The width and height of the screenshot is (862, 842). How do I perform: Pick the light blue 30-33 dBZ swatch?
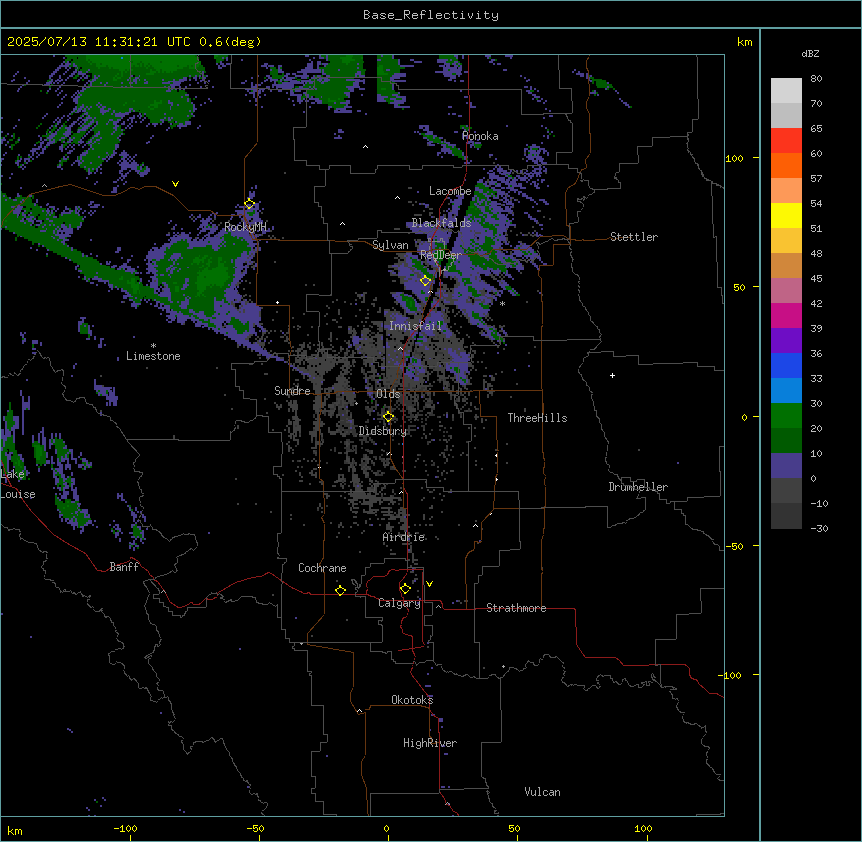[x=786, y=391]
